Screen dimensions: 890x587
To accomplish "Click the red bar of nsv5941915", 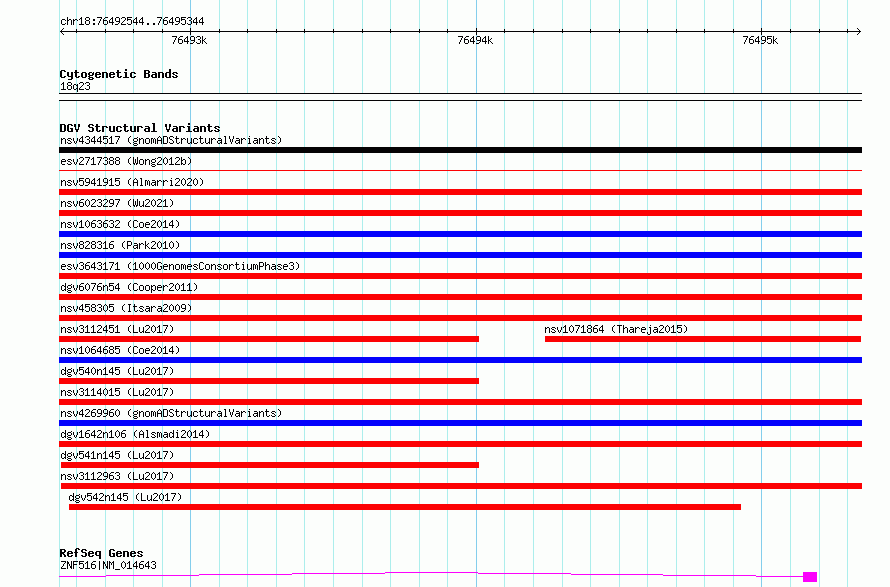I will tap(460, 192).
